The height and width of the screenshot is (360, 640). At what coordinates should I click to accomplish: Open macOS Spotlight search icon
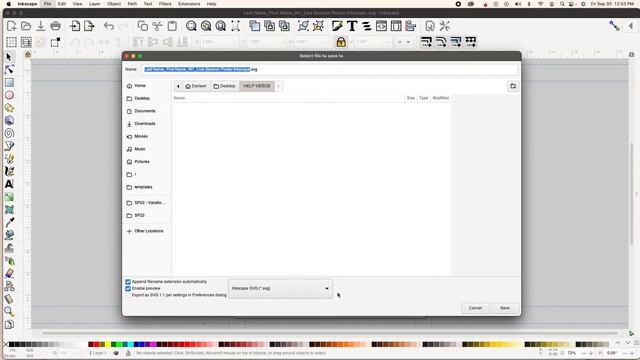[x=562, y=4]
